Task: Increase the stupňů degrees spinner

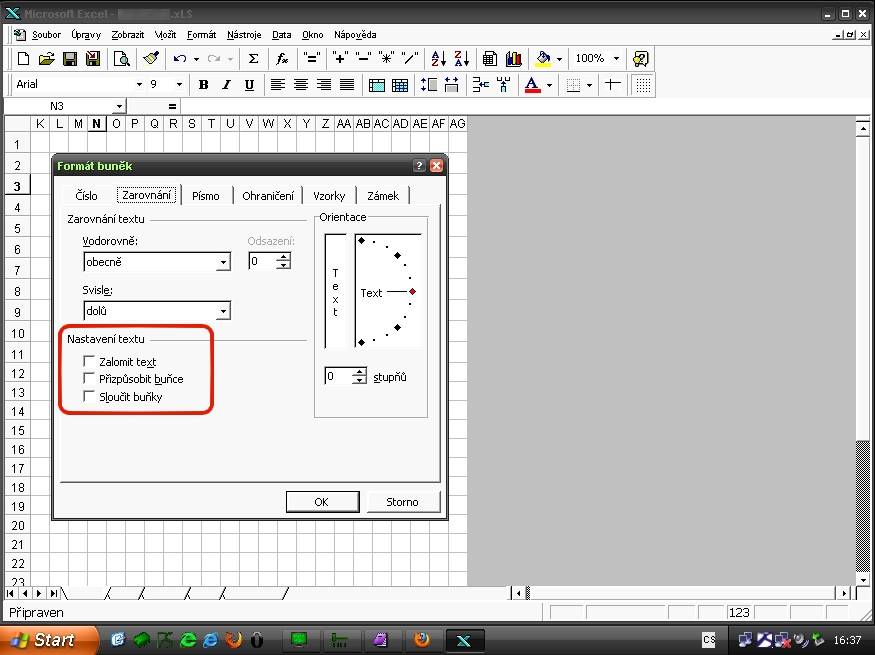Action: 360,372
